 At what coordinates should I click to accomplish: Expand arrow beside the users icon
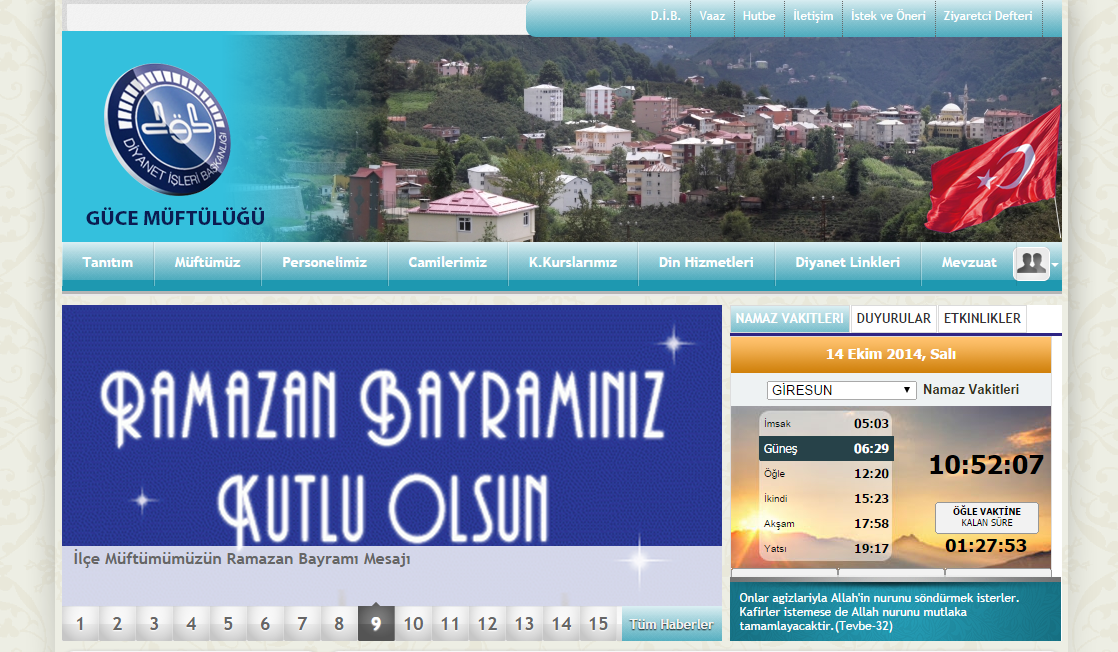point(1055,265)
